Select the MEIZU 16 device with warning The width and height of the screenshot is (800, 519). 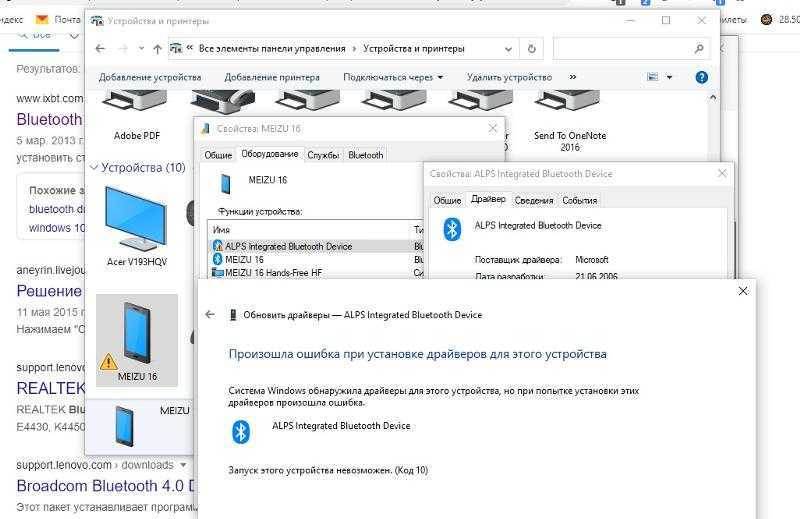137,340
